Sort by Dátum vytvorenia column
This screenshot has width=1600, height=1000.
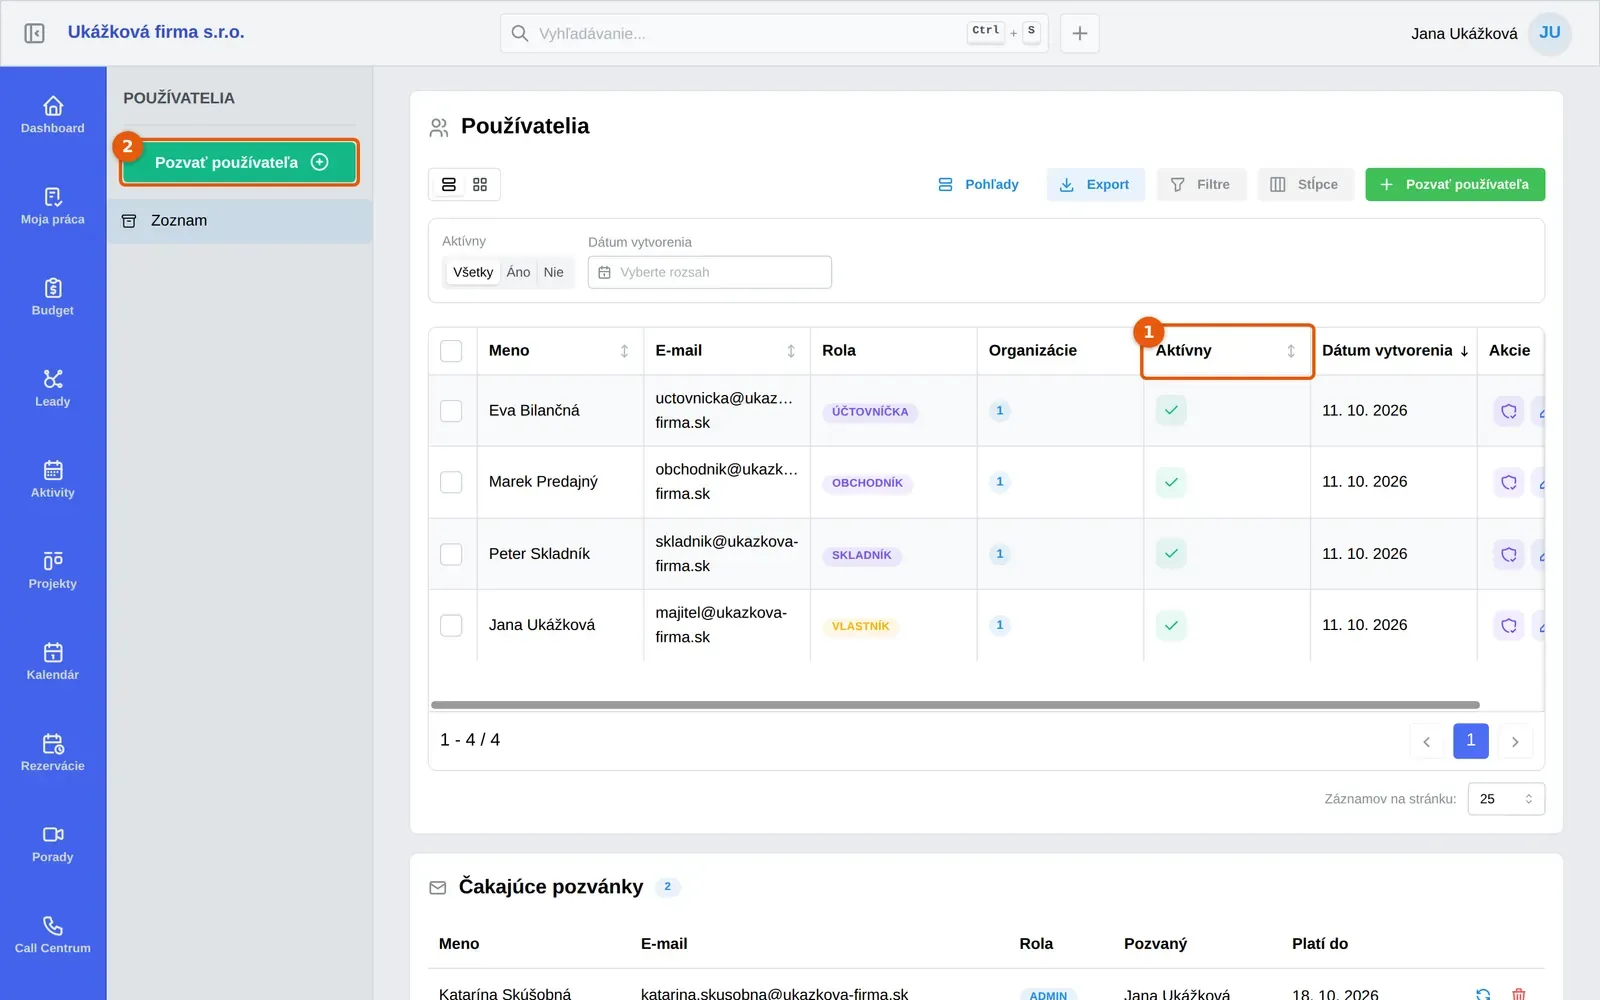tap(1394, 351)
